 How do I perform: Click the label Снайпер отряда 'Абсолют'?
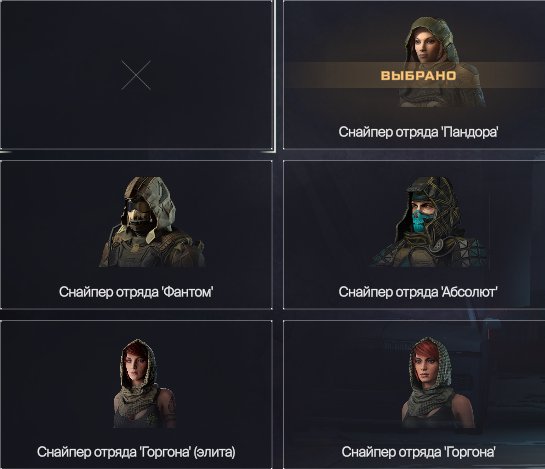[418, 292]
